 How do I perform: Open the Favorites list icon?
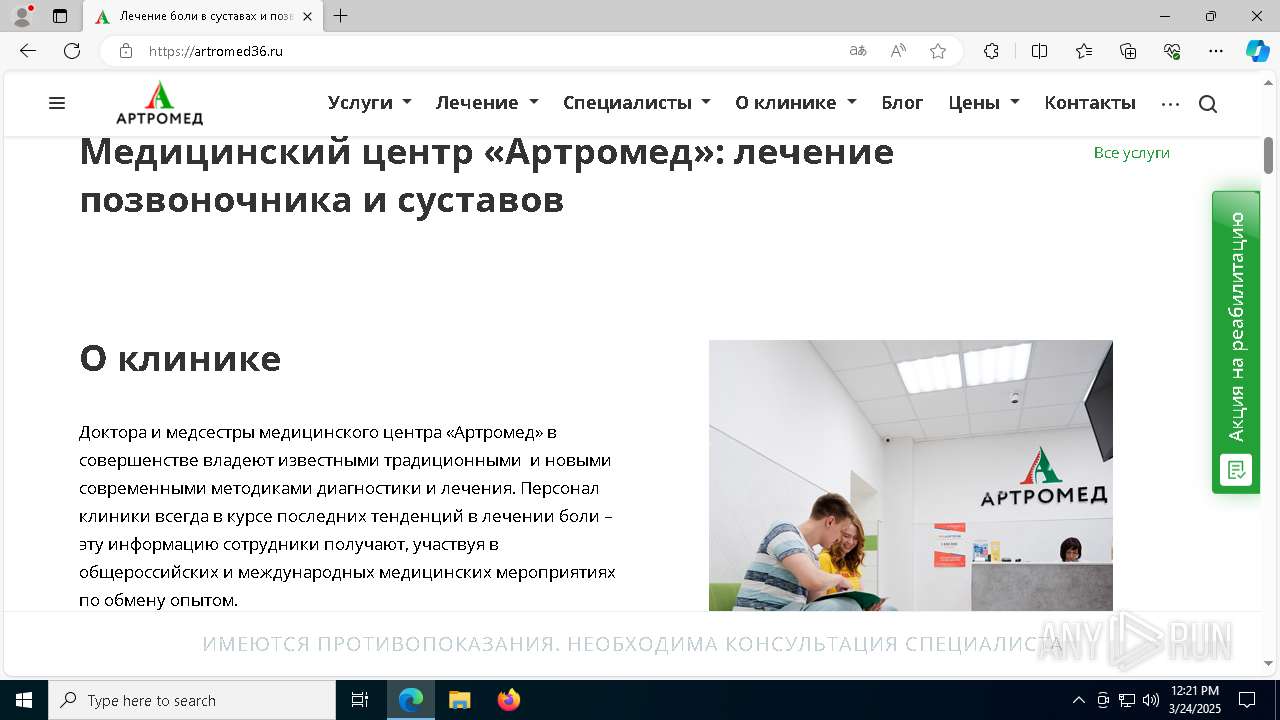coord(1084,51)
